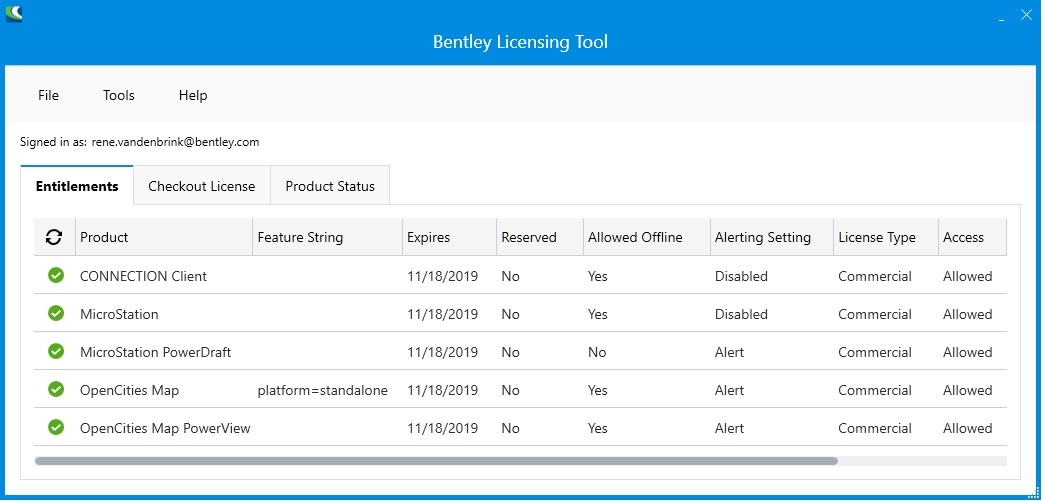This screenshot has width=1043, height=501.
Task: Click green check icon beside MicroStation row
Action: [x=56, y=313]
